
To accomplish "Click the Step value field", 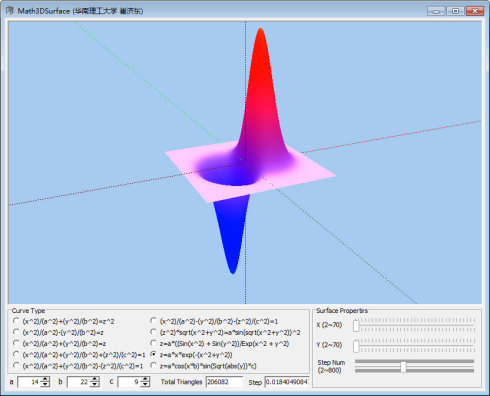I will 287,382.
